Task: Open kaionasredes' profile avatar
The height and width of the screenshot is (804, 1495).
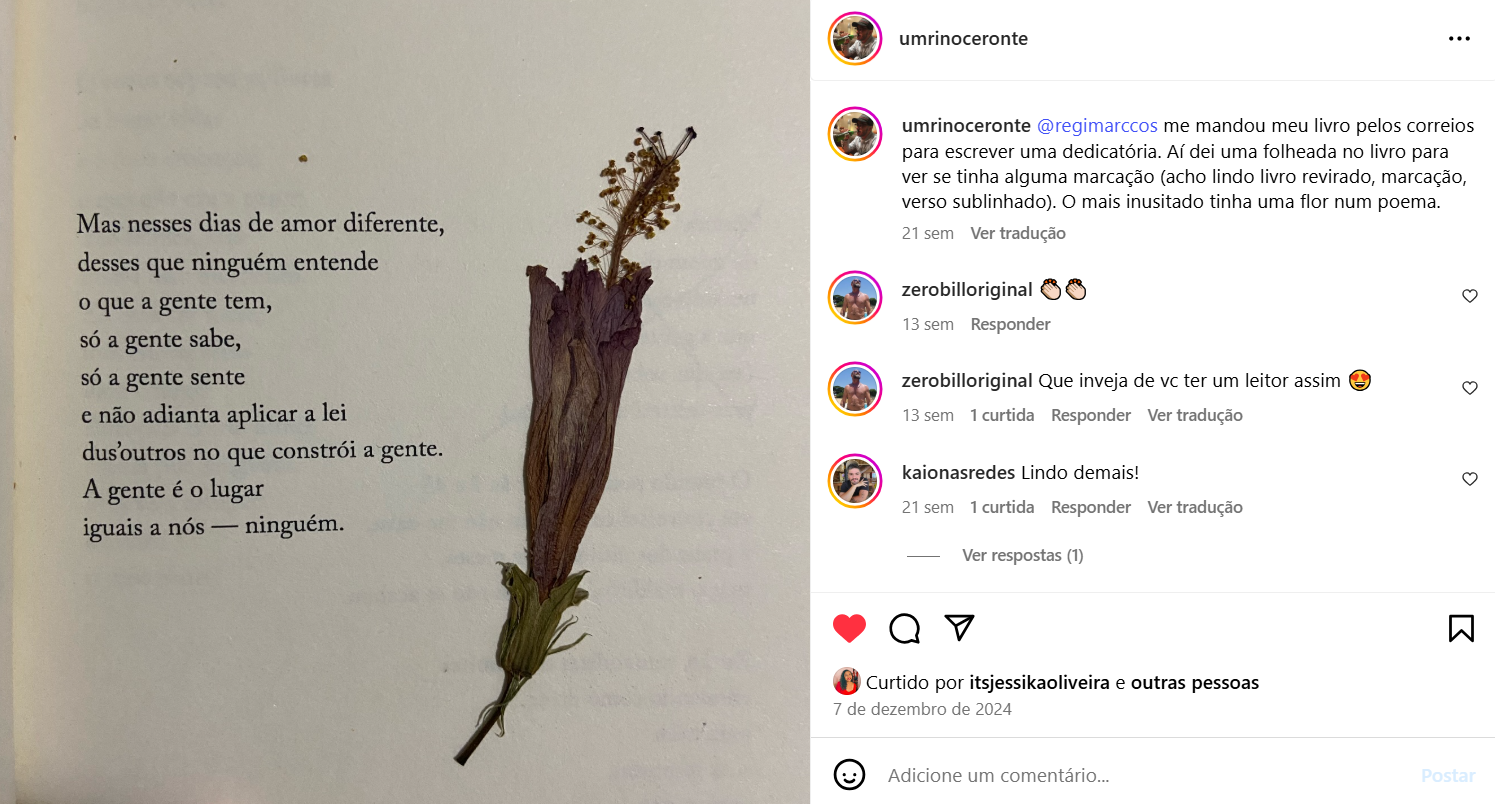Action: tap(855, 481)
